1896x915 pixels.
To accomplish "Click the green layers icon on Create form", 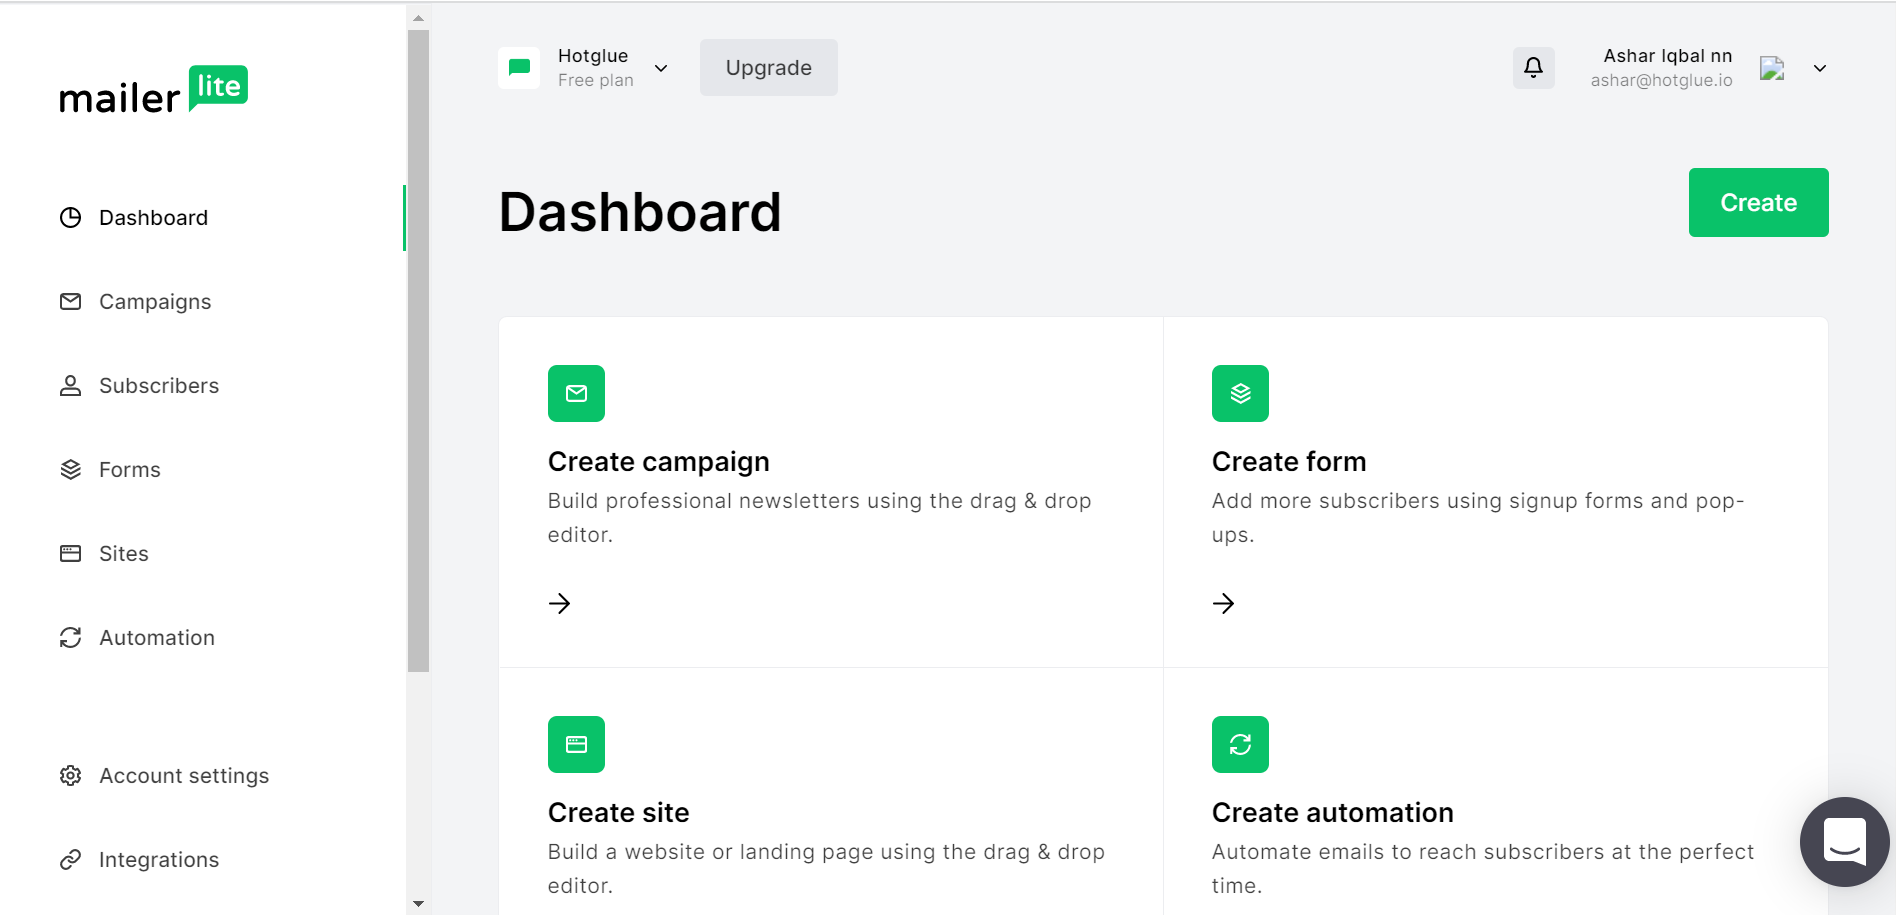I will (x=1240, y=393).
